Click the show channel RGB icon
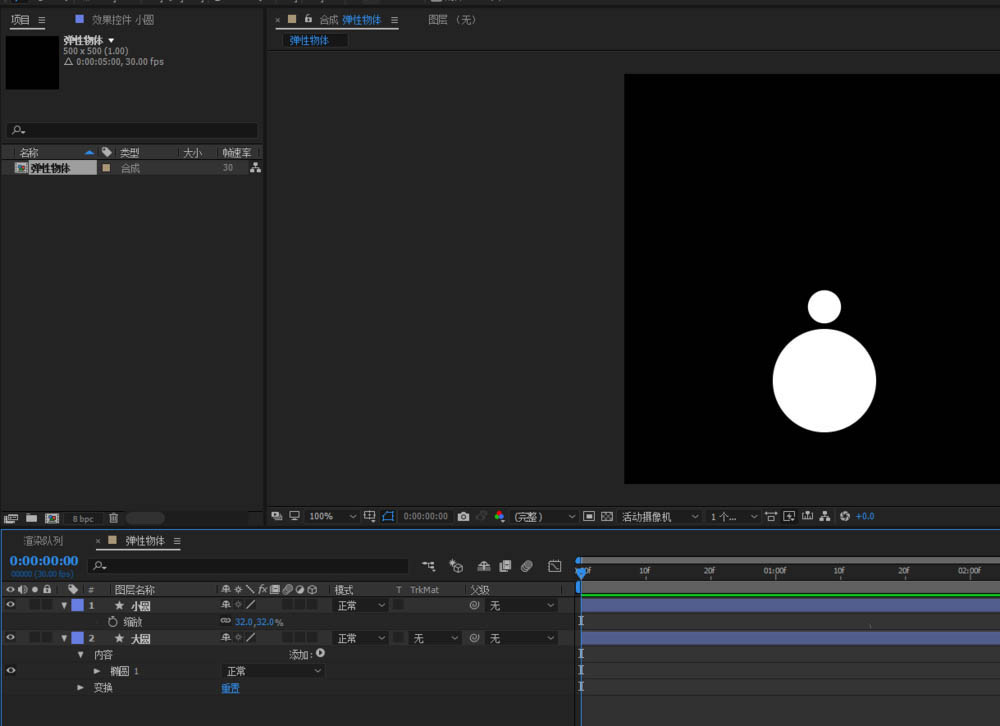This screenshot has height=726, width=1000. click(x=500, y=516)
